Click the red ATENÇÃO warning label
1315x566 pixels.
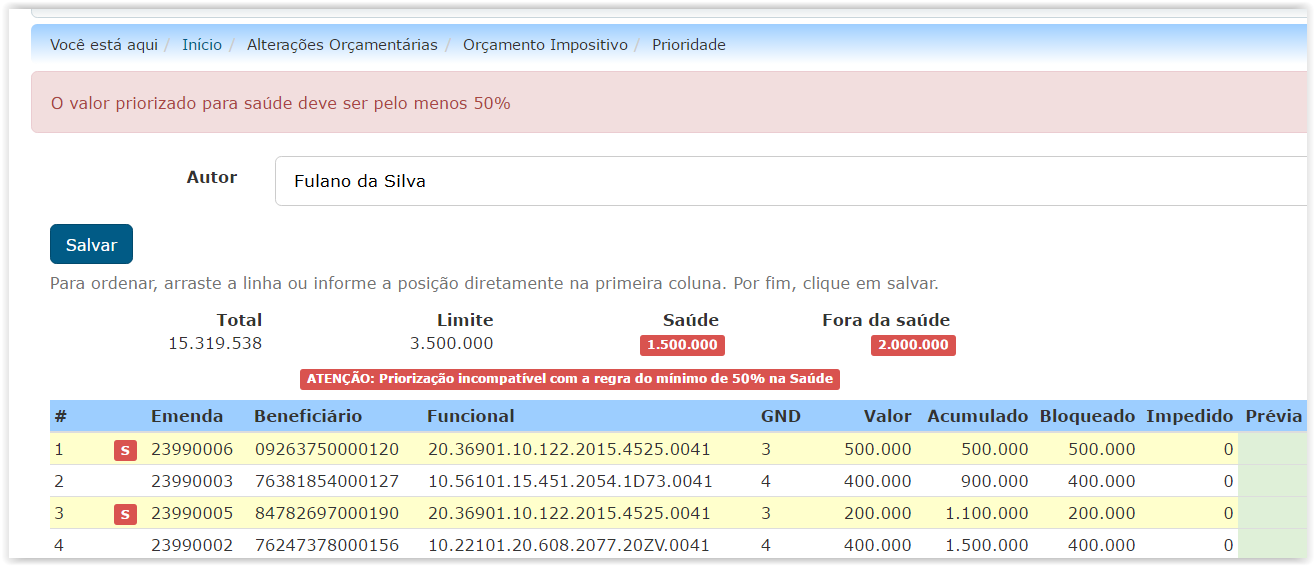coord(569,379)
